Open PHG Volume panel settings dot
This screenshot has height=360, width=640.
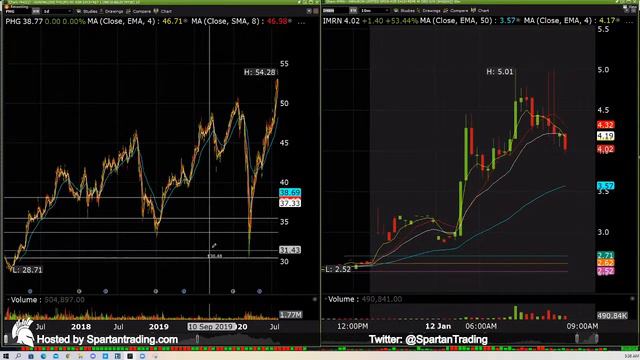point(315,299)
